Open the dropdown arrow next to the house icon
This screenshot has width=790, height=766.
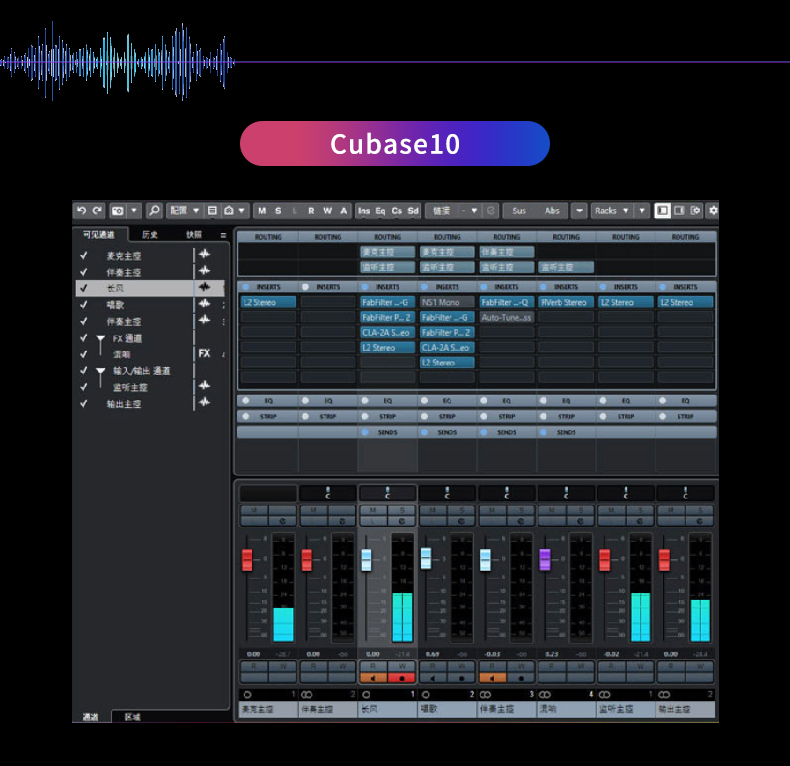pyautogui.click(x=241, y=211)
